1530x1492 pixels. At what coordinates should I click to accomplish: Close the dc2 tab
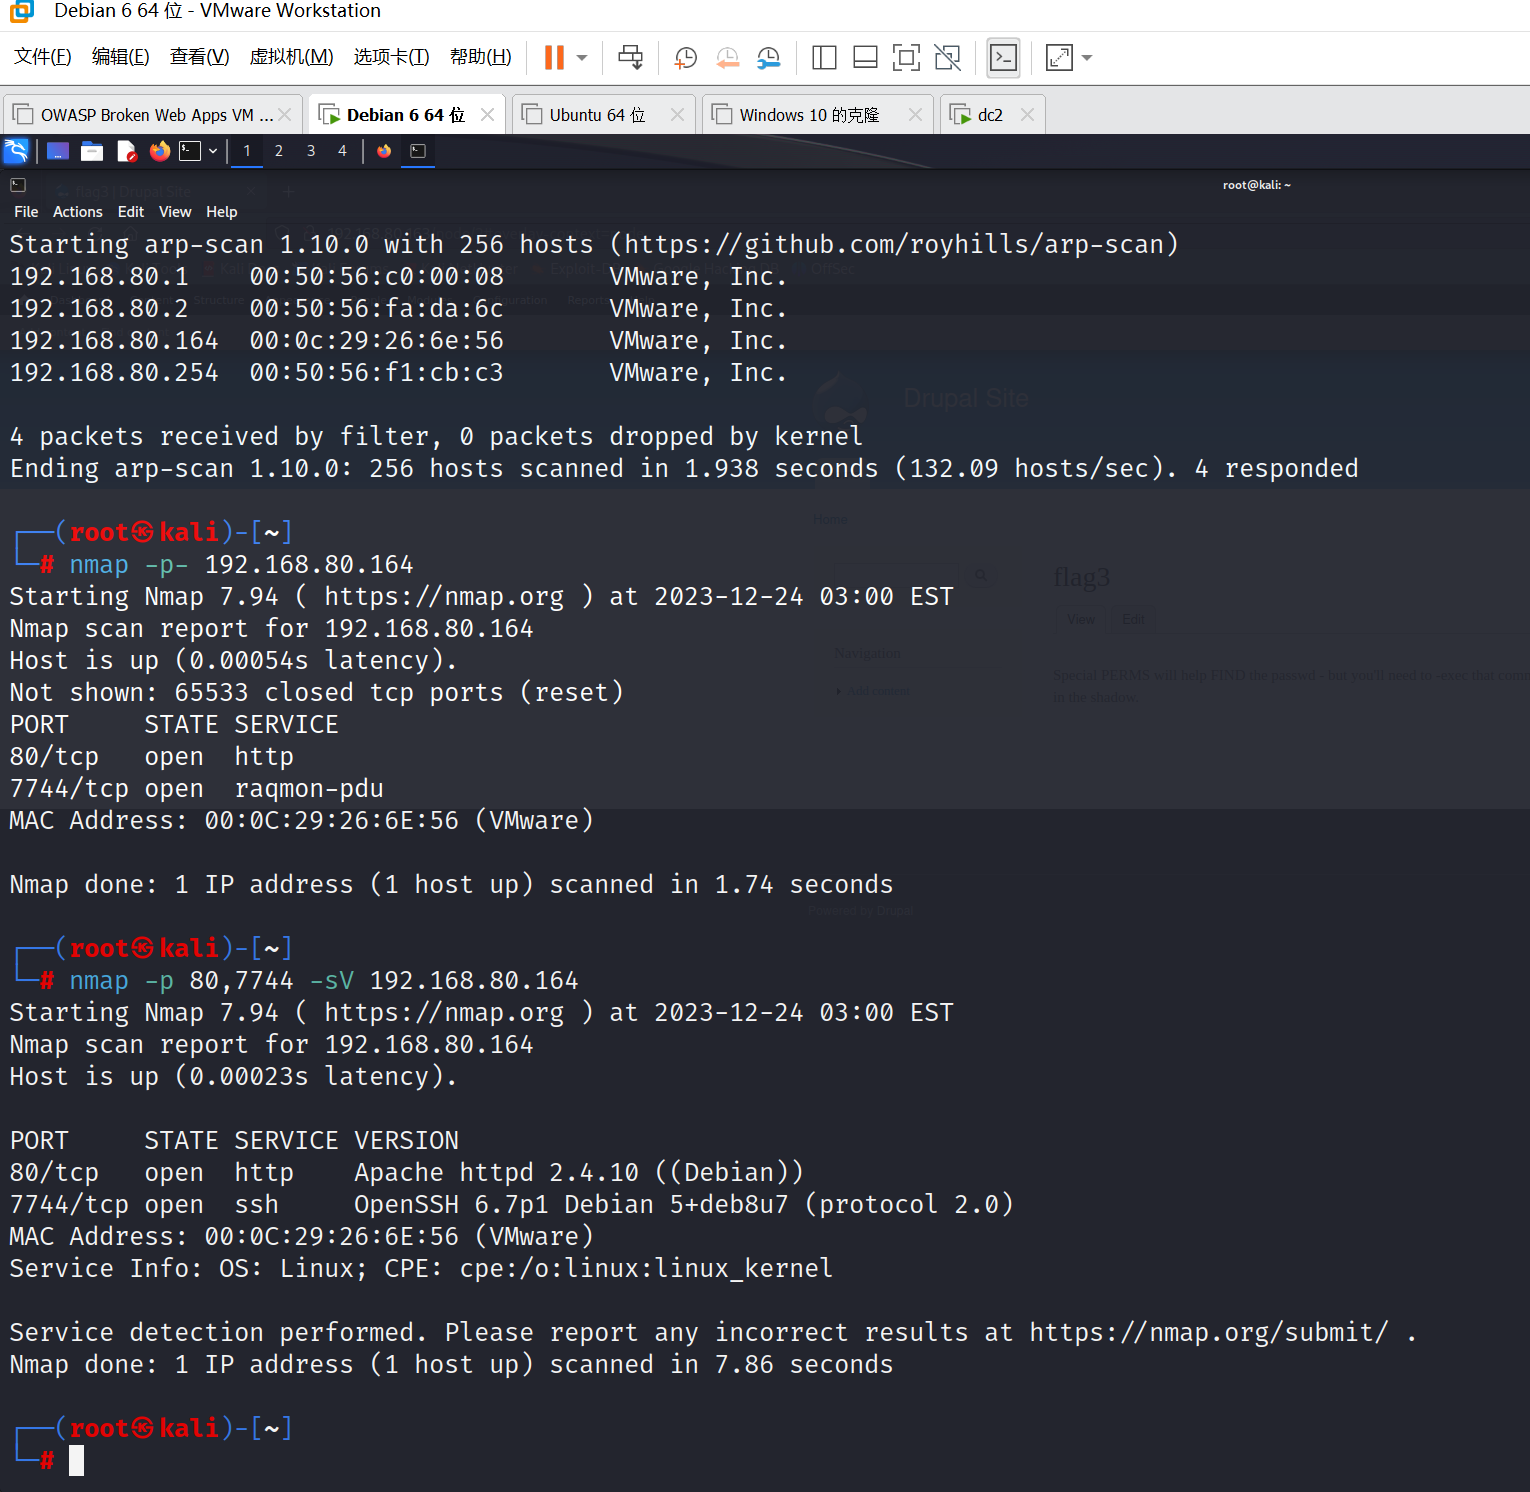(1027, 115)
